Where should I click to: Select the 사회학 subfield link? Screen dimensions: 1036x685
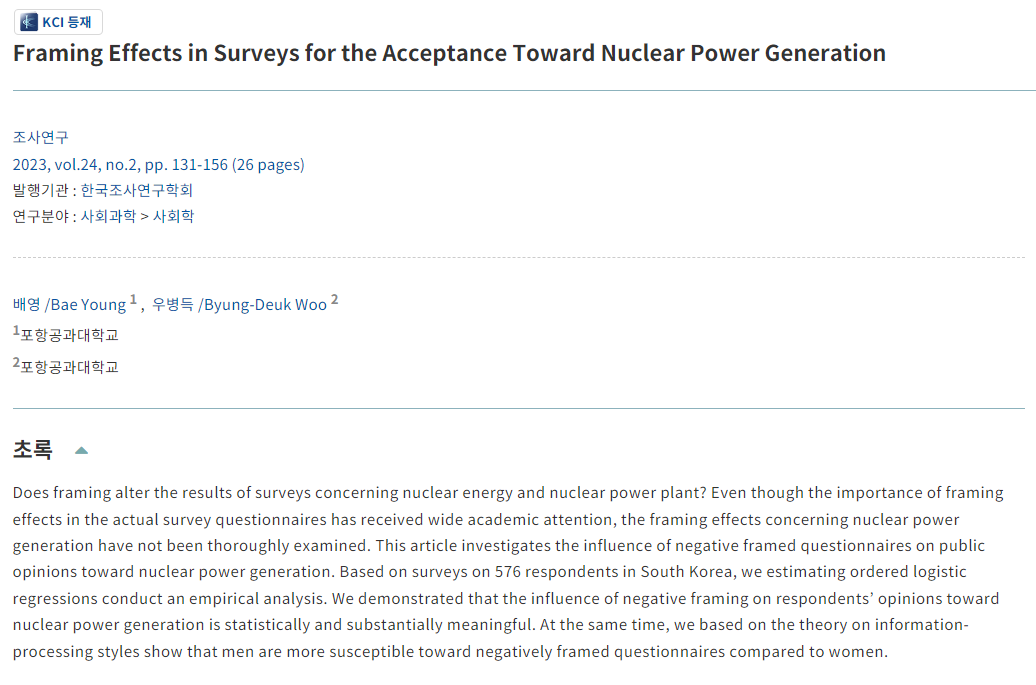(174, 216)
